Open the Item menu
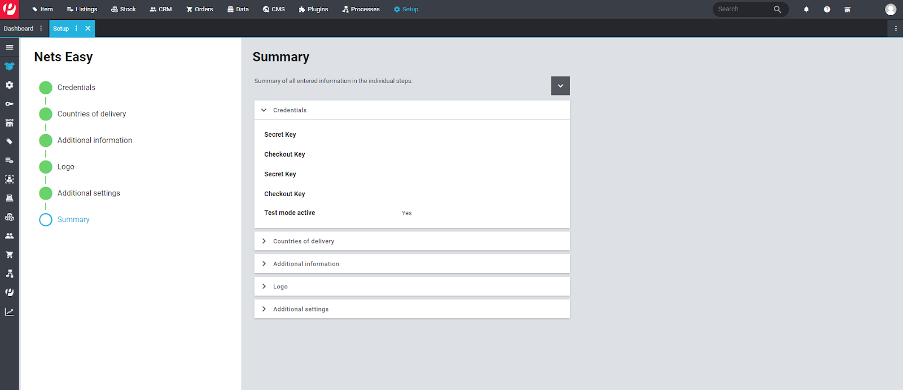The height and width of the screenshot is (390, 904). [43, 9]
